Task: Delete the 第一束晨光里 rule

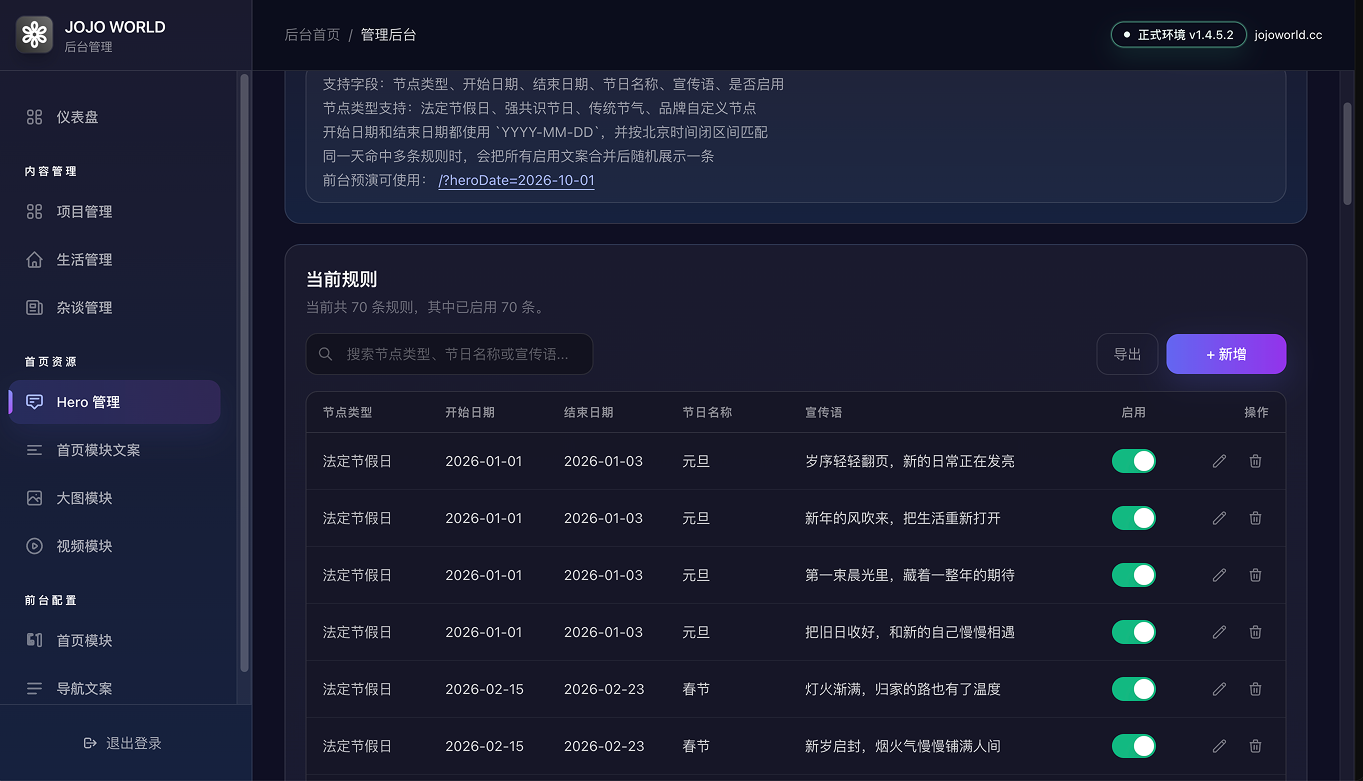Action: tap(1255, 575)
